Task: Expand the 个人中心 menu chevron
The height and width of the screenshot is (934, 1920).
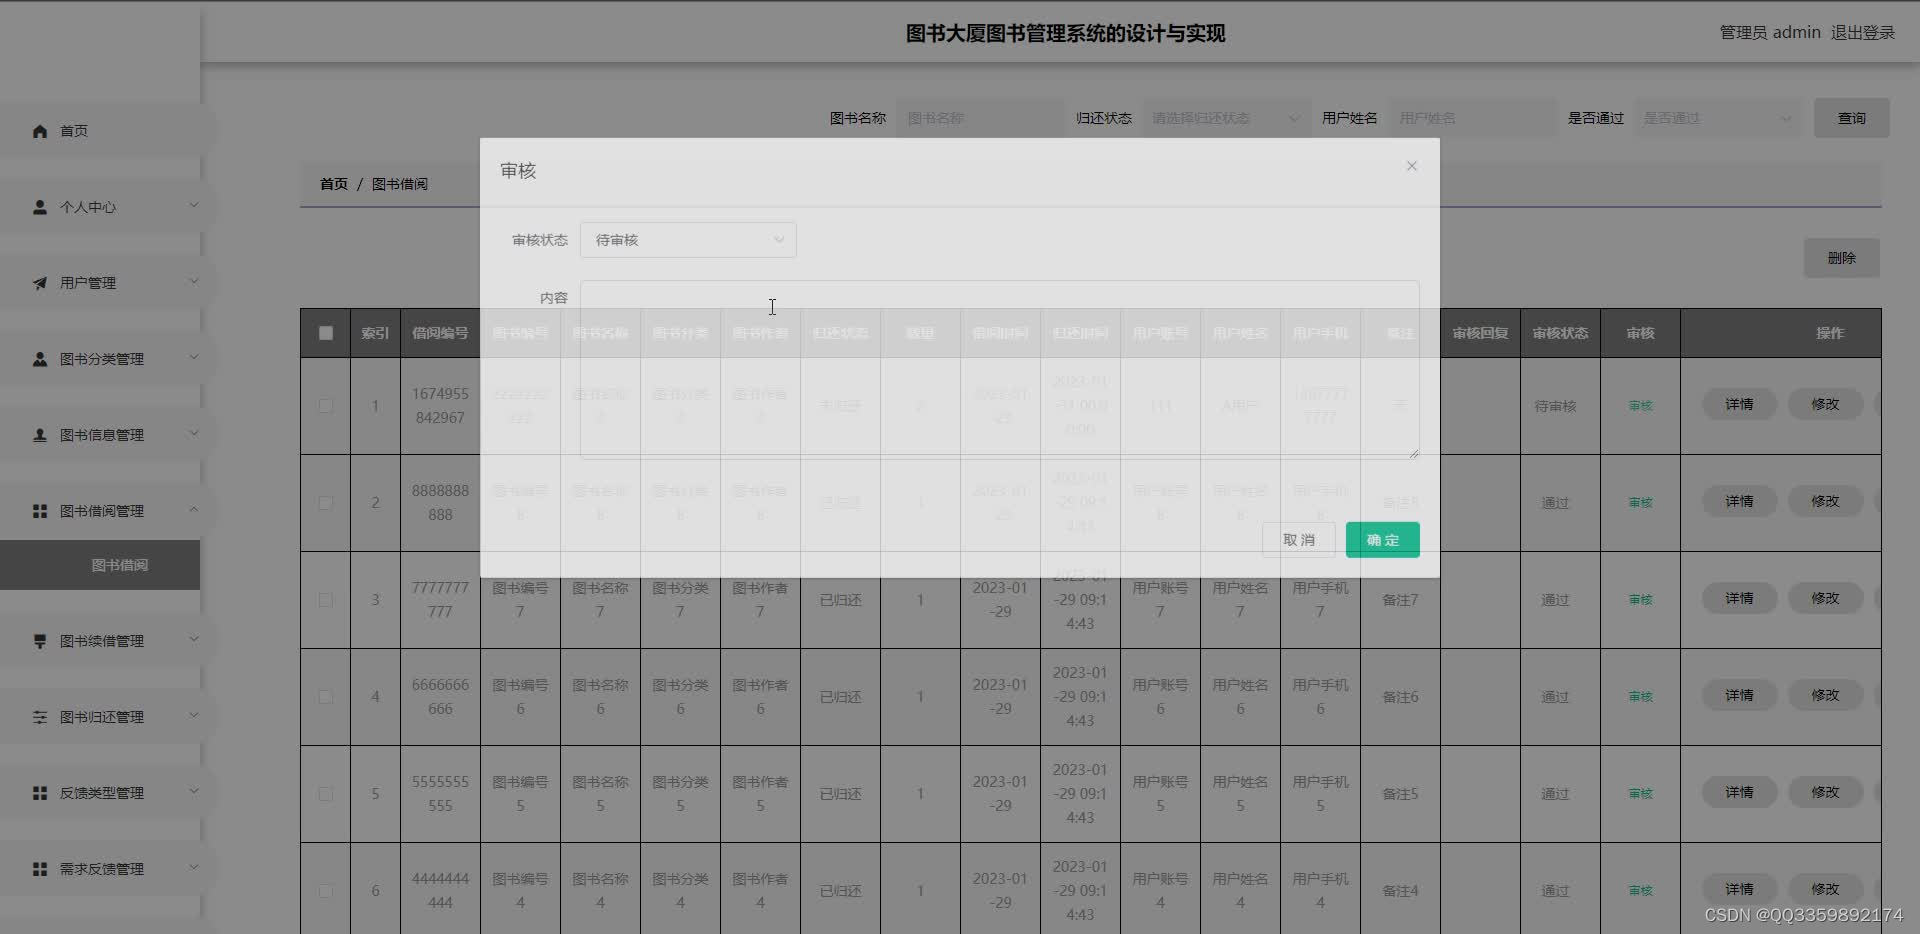Action: click(194, 206)
